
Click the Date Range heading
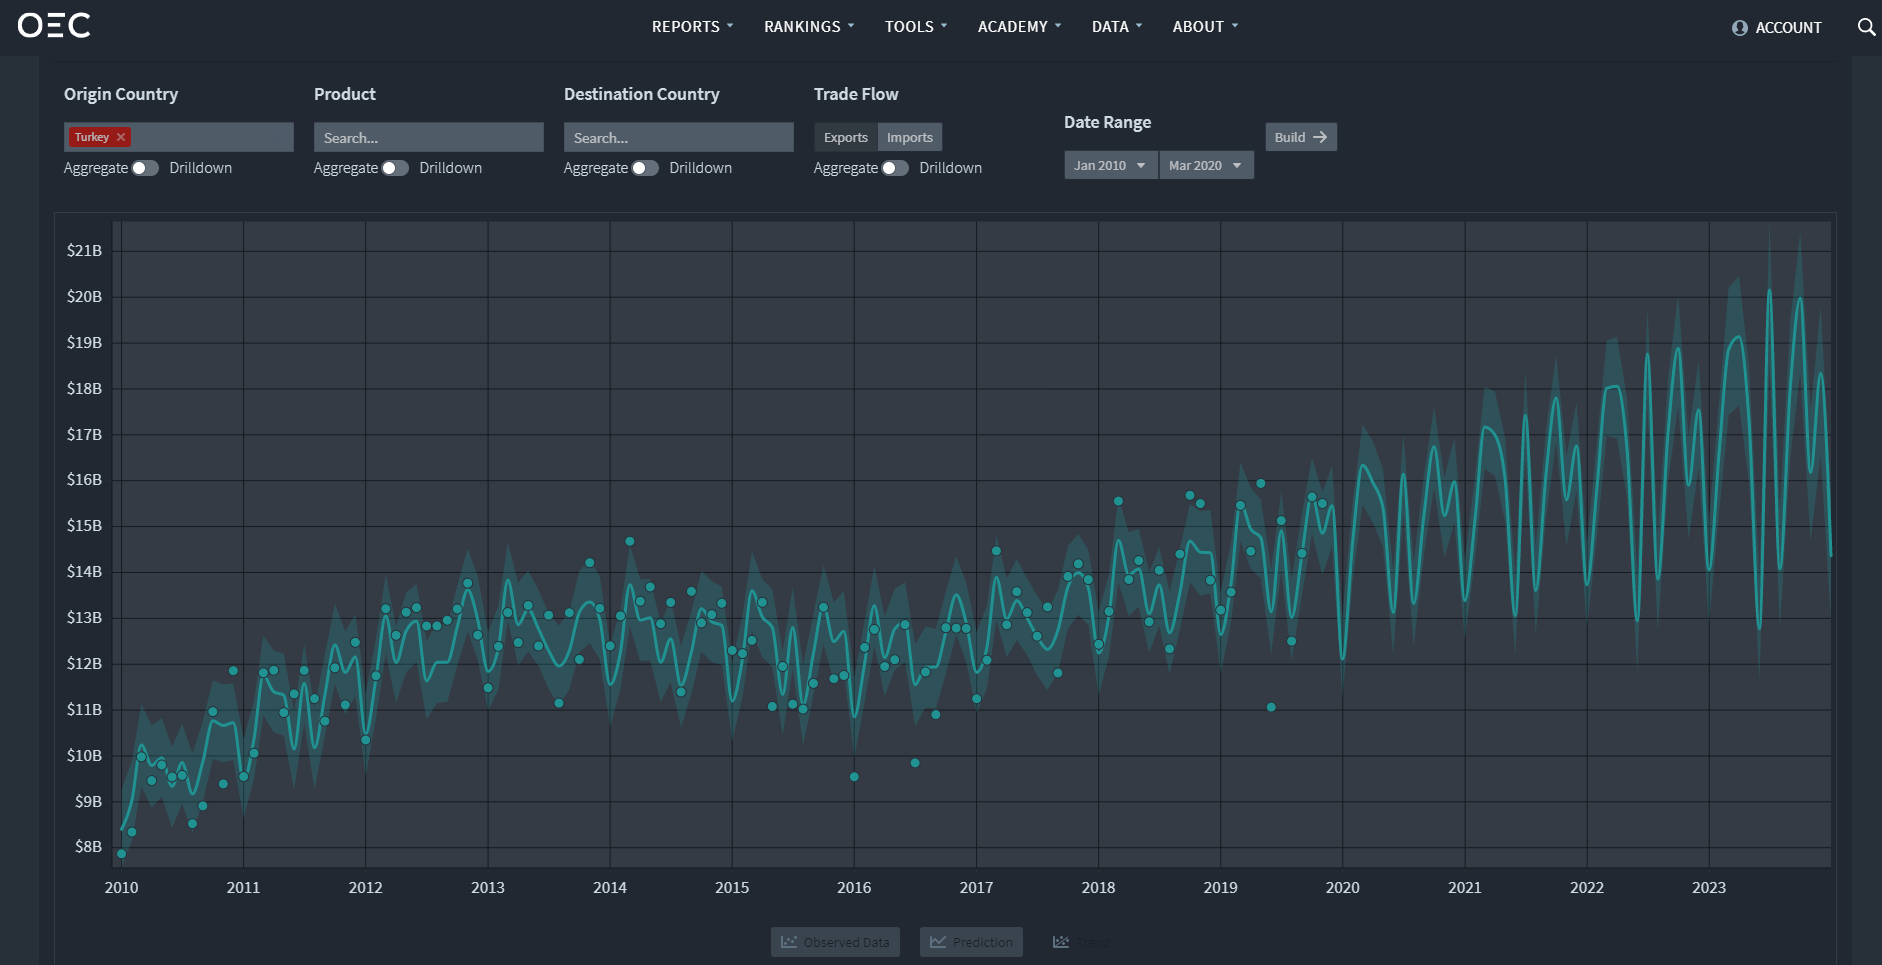(x=1107, y=122)
